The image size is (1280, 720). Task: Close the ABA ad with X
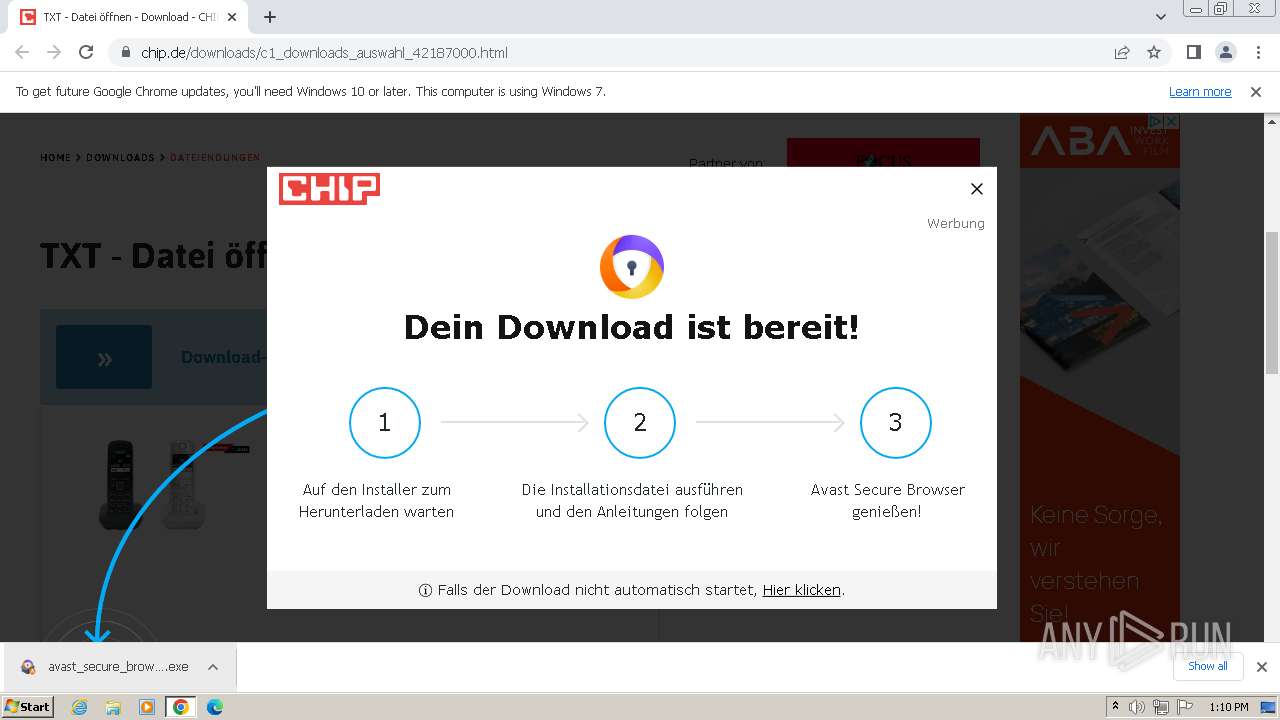(x=1172, y=122)
